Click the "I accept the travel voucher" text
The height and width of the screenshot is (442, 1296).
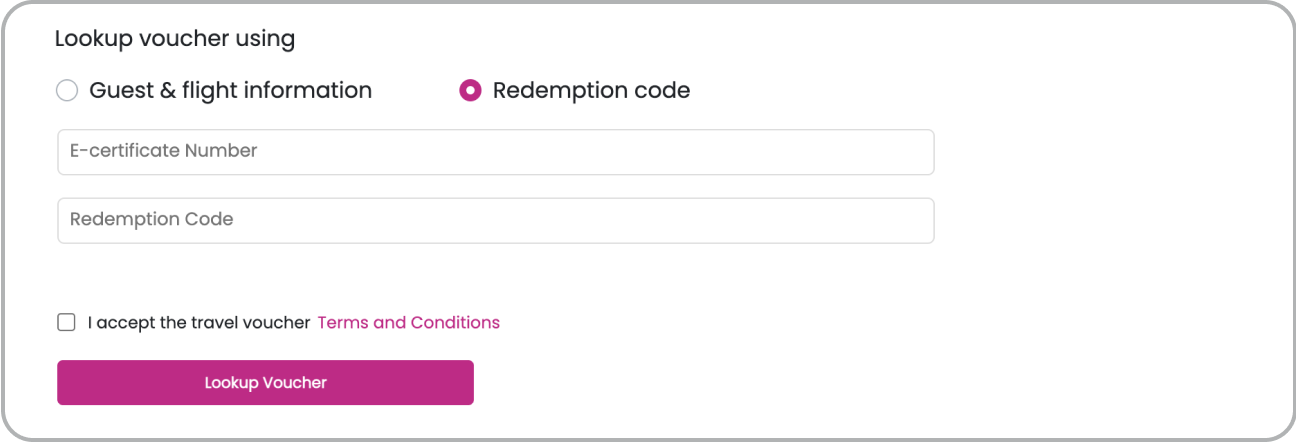pyautogui.click(x=199, y=322)
